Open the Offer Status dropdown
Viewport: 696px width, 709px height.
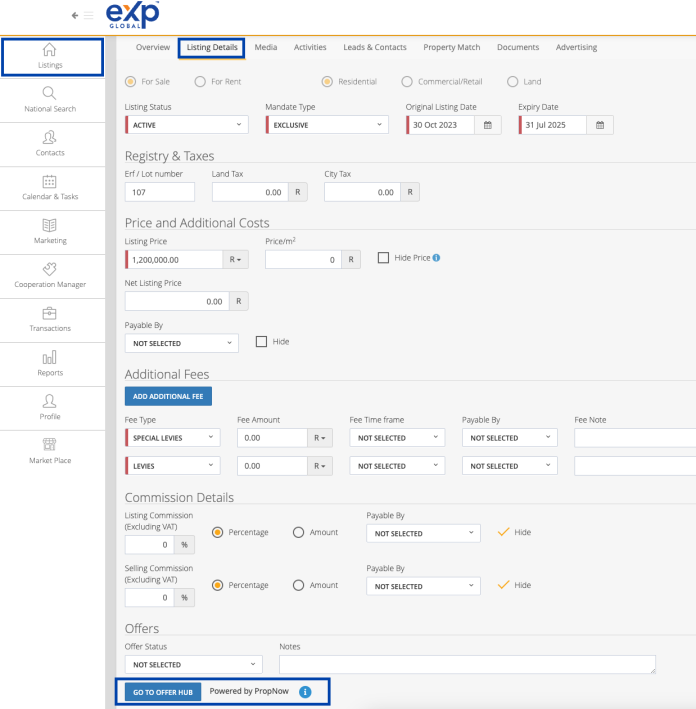193,664
